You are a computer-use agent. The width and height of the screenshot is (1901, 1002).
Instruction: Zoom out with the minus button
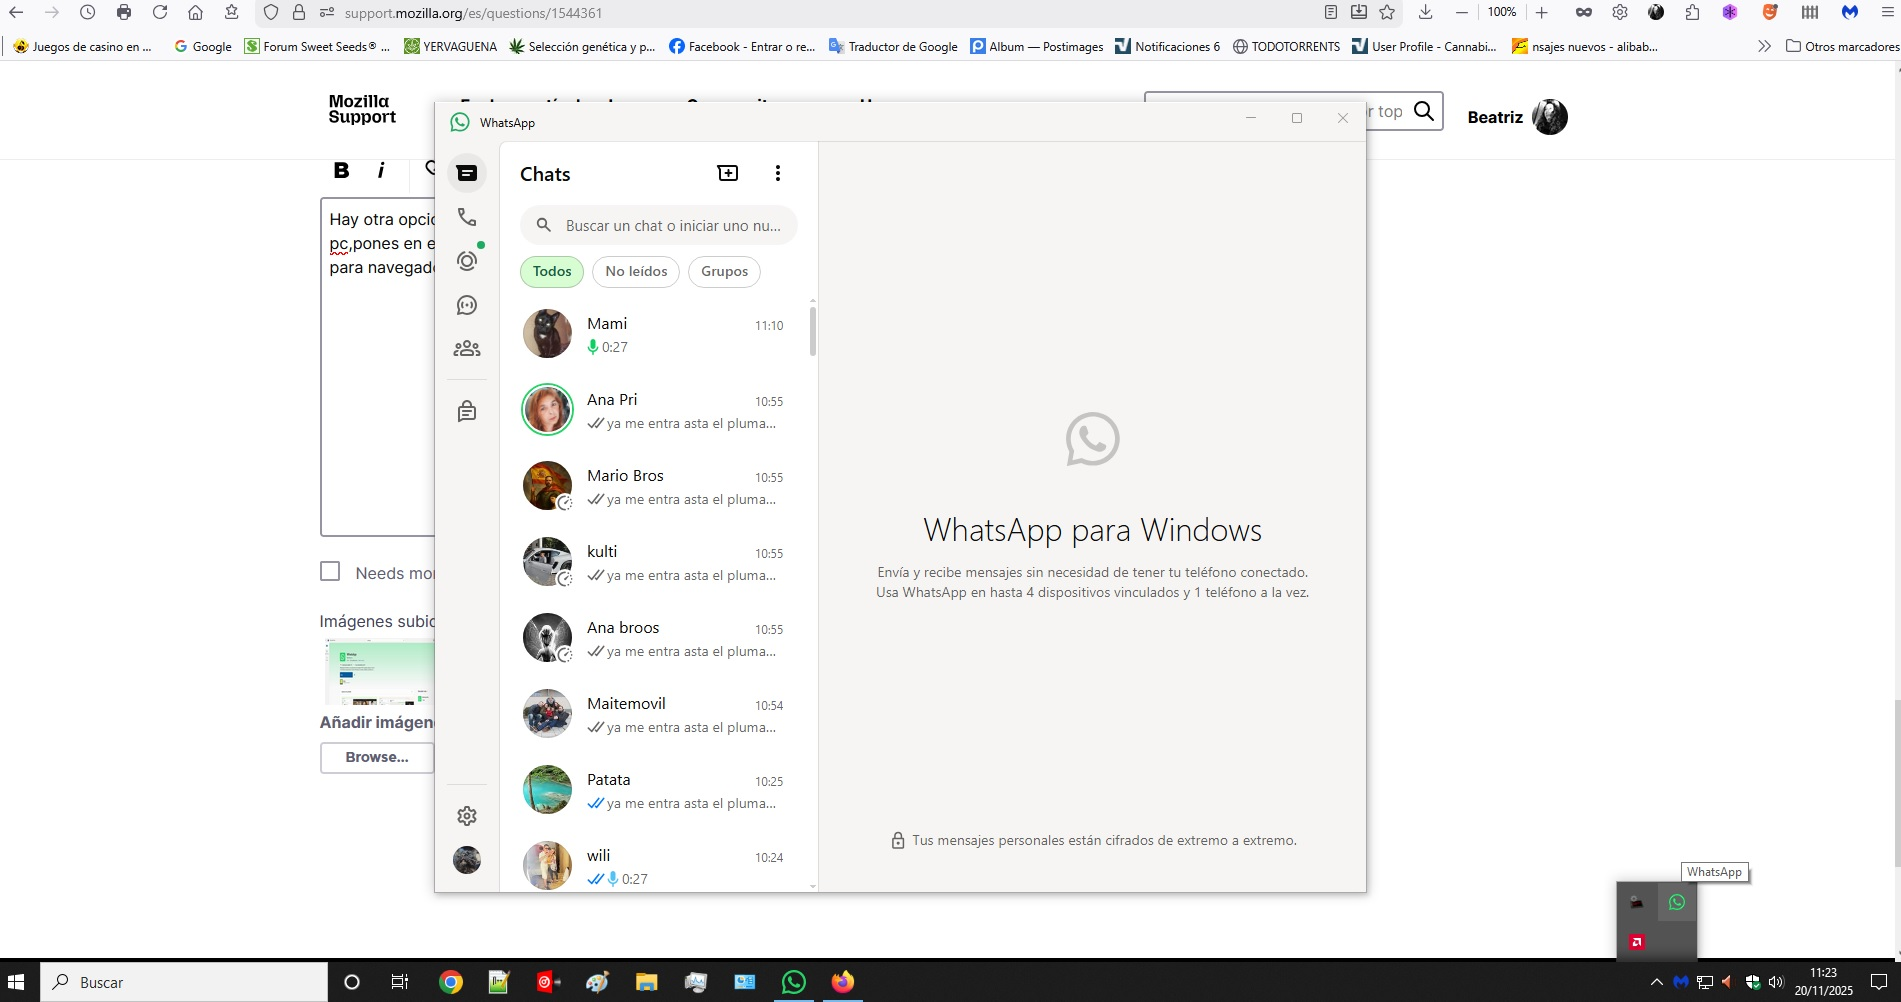pyautogui.click(x=1462, y=13)
